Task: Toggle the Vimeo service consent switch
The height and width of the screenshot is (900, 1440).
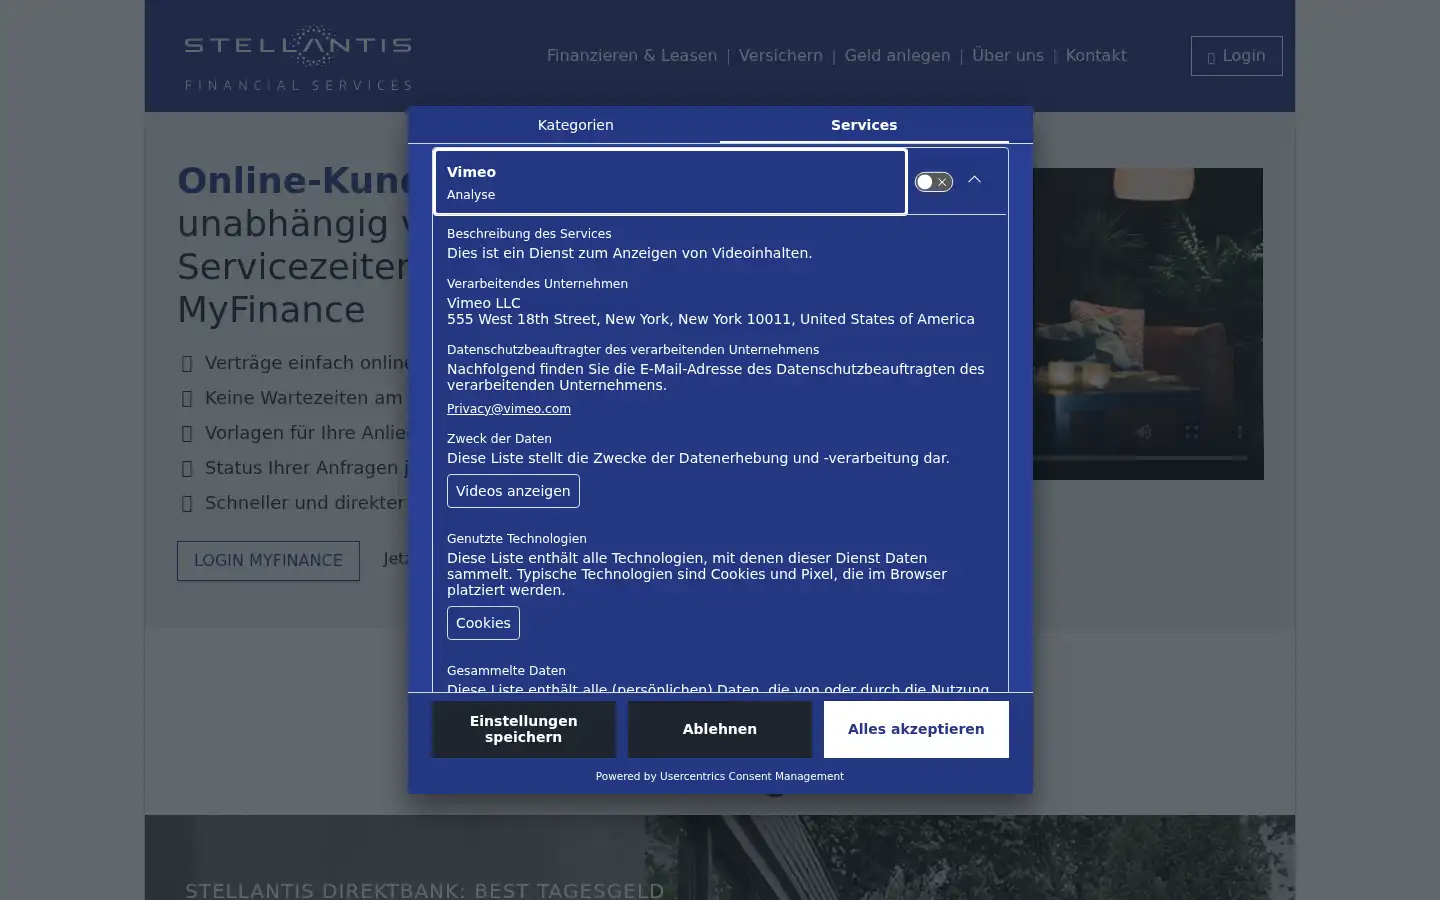Action: [933, 182]
